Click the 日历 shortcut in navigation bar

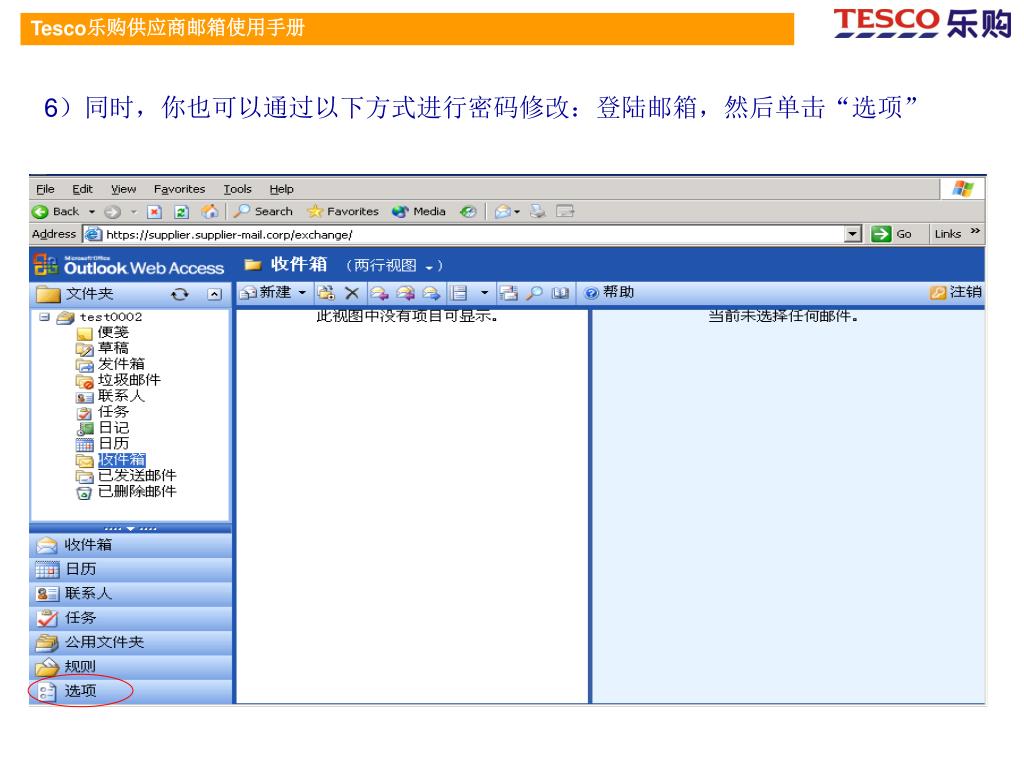tap(131, 569)
